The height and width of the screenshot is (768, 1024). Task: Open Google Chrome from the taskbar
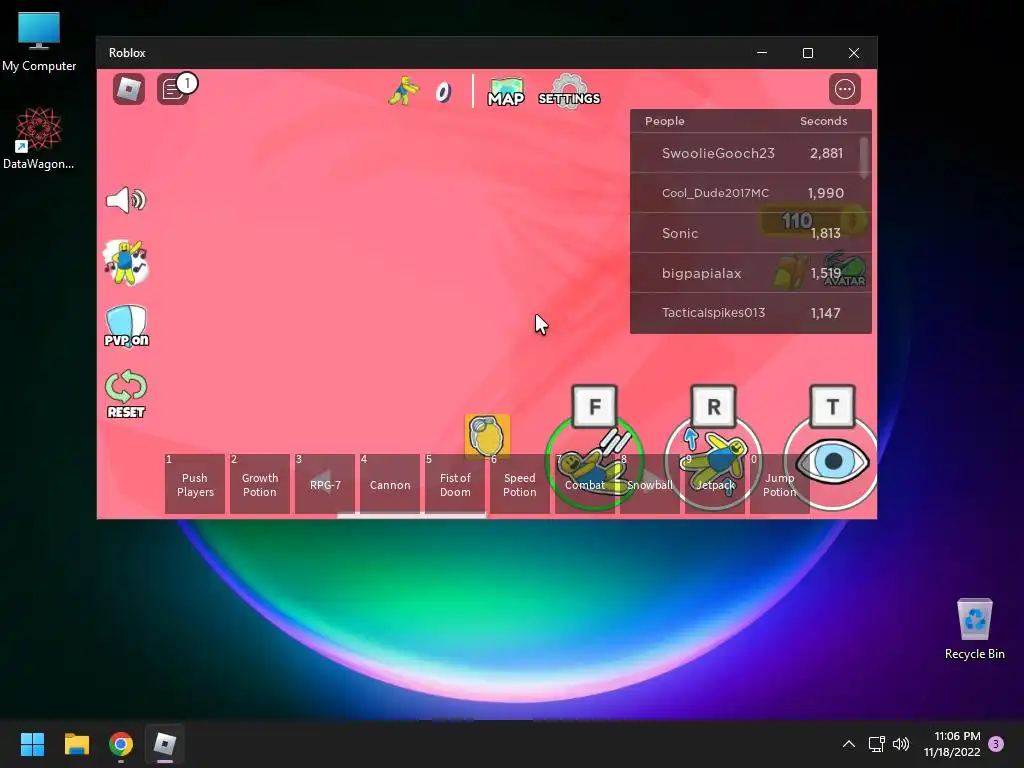[x=121, y=744]
